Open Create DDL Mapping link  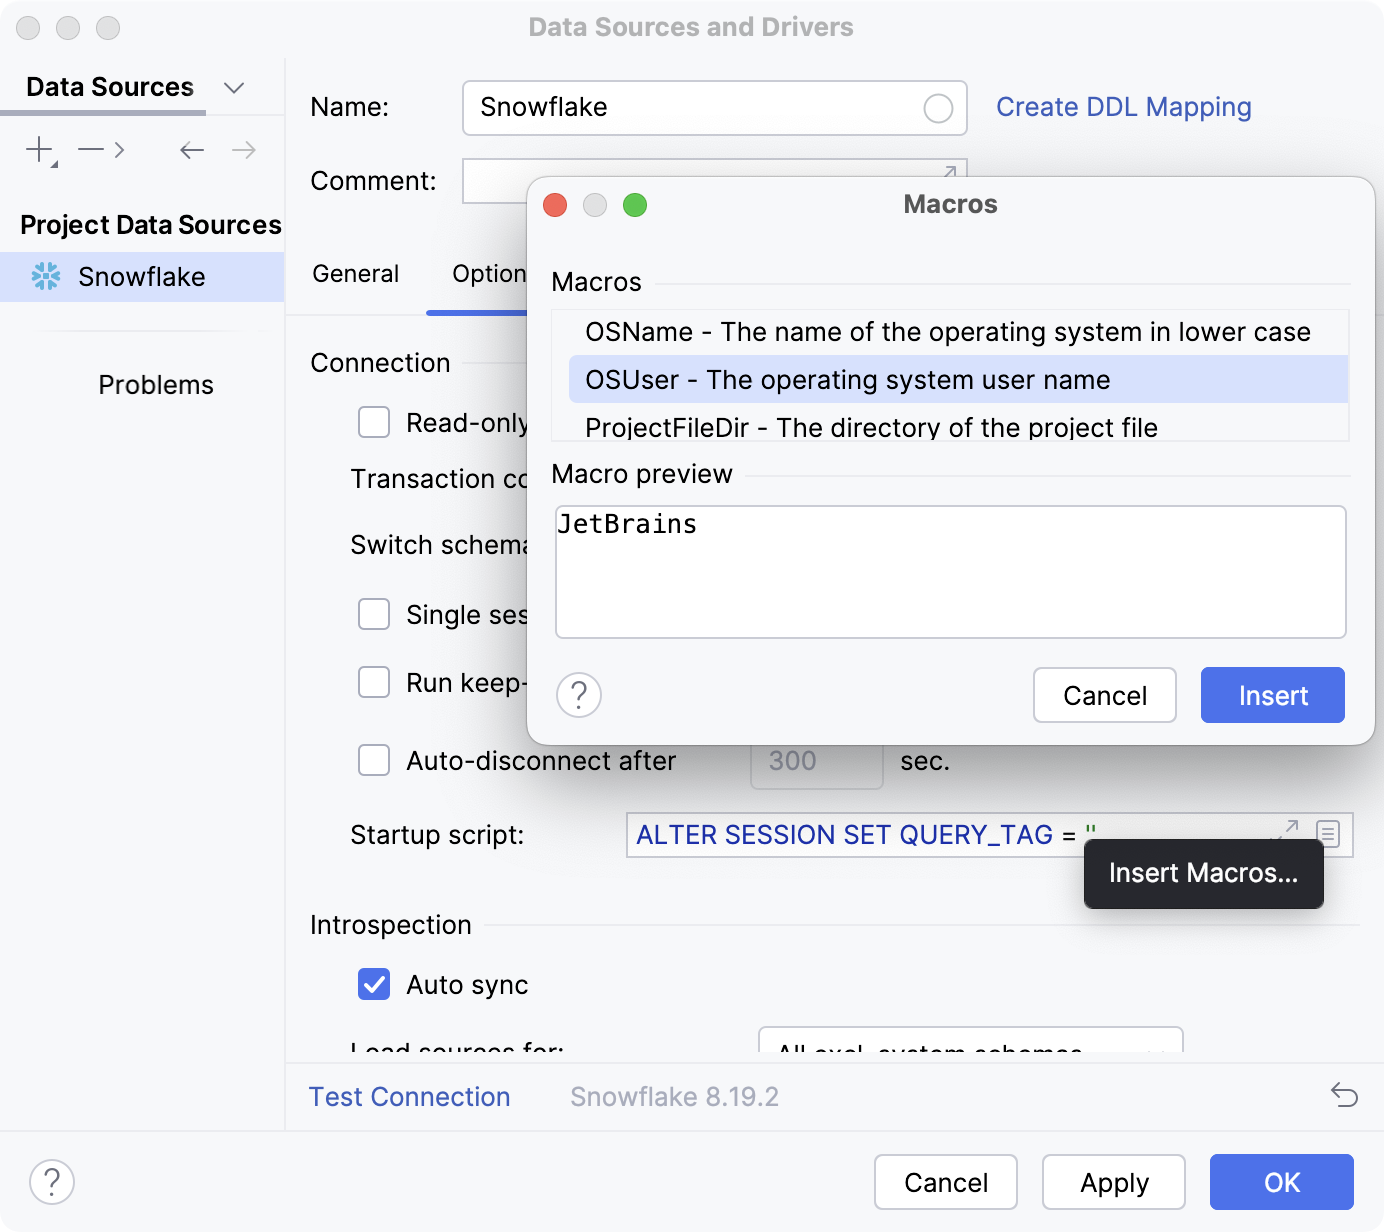tap(1123, 107)
